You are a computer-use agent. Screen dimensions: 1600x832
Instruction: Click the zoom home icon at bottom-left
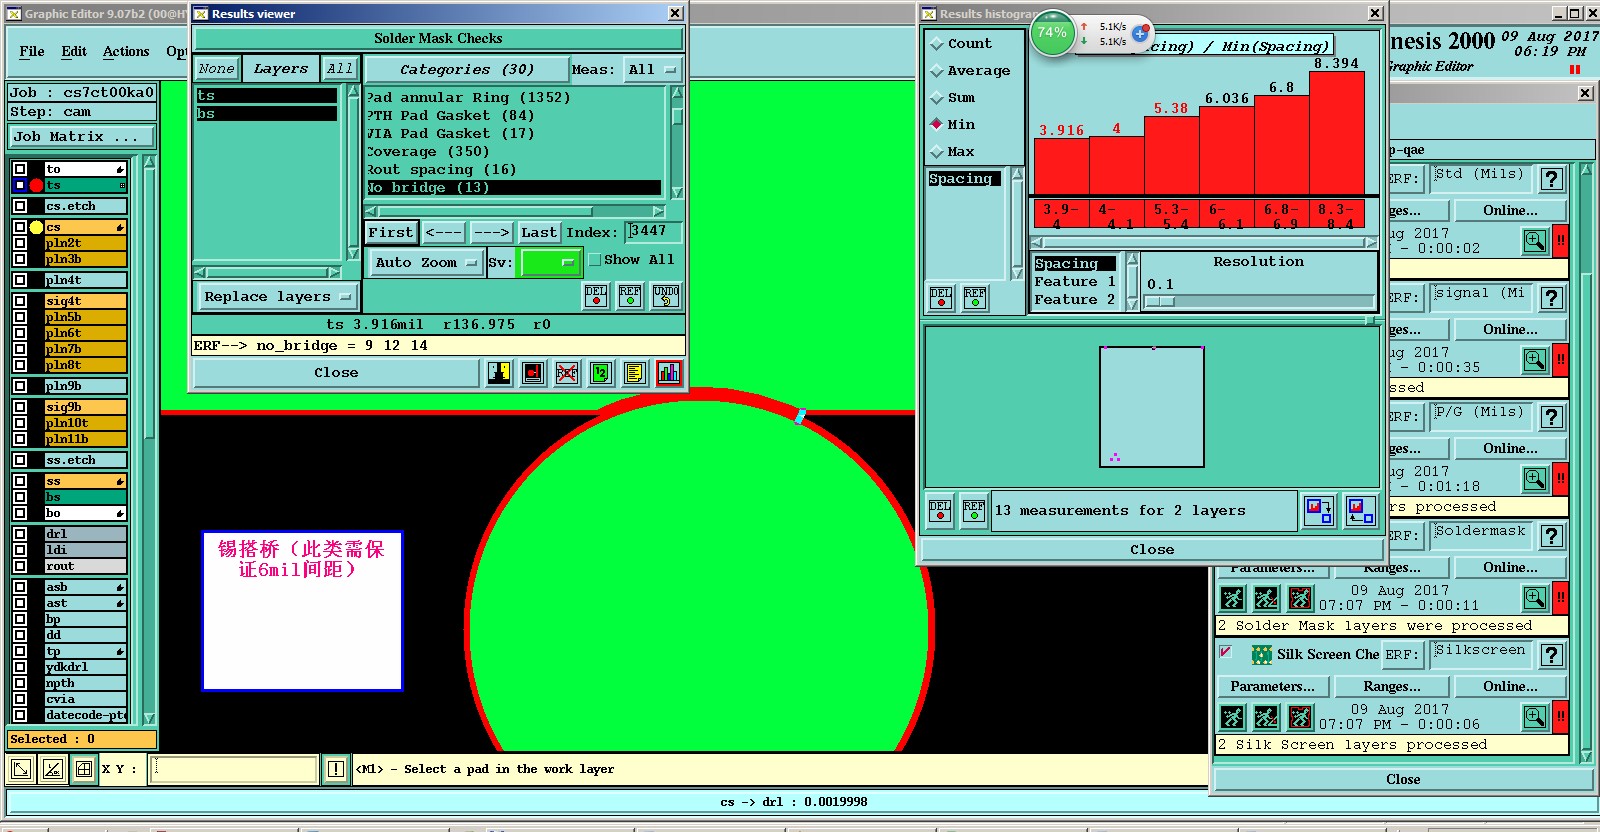20,769
